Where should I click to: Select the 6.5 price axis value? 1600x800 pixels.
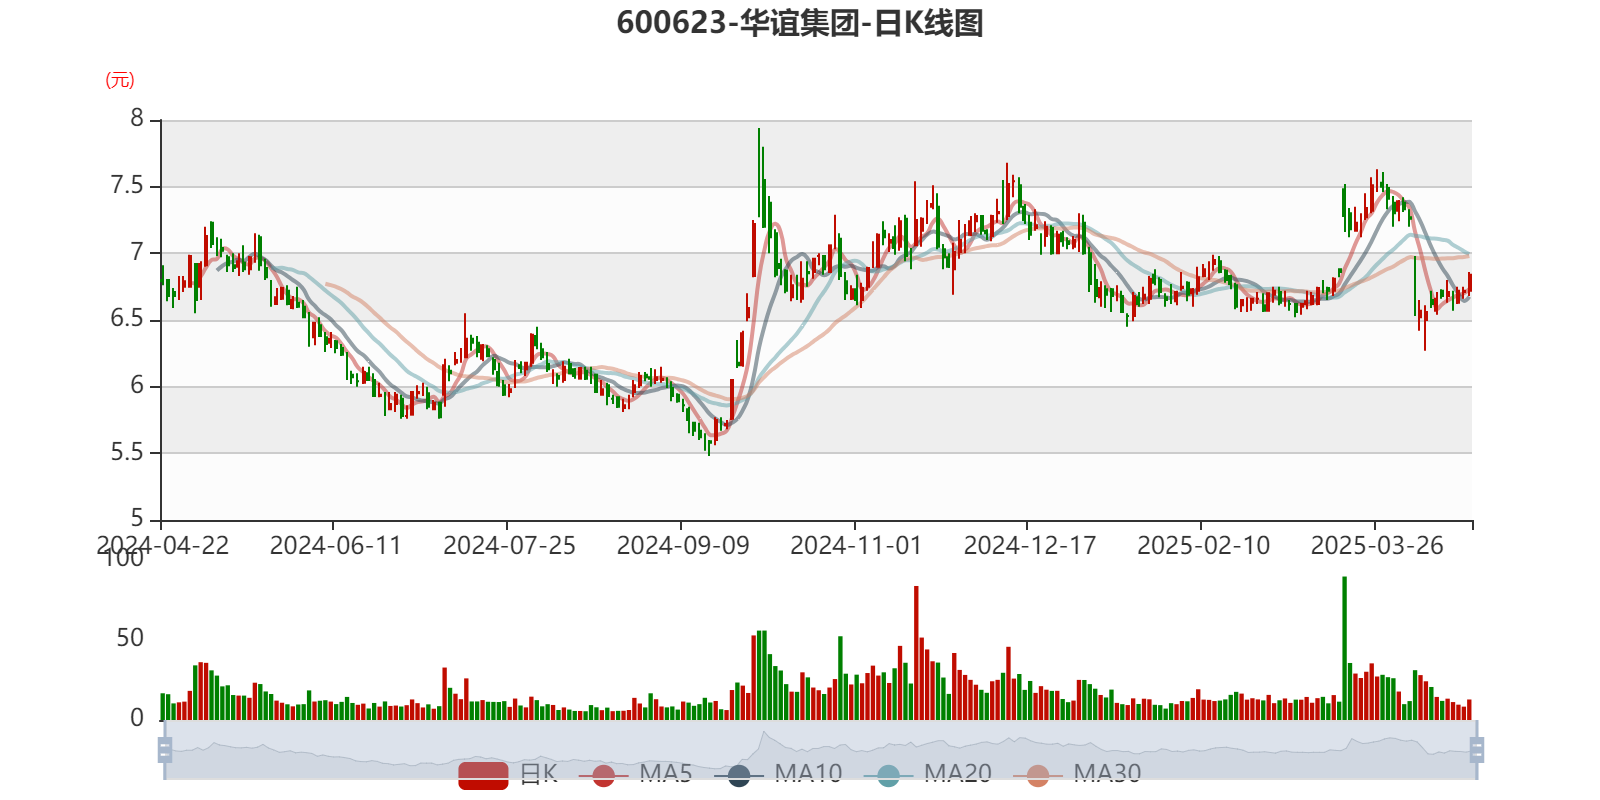click(127, 319)
